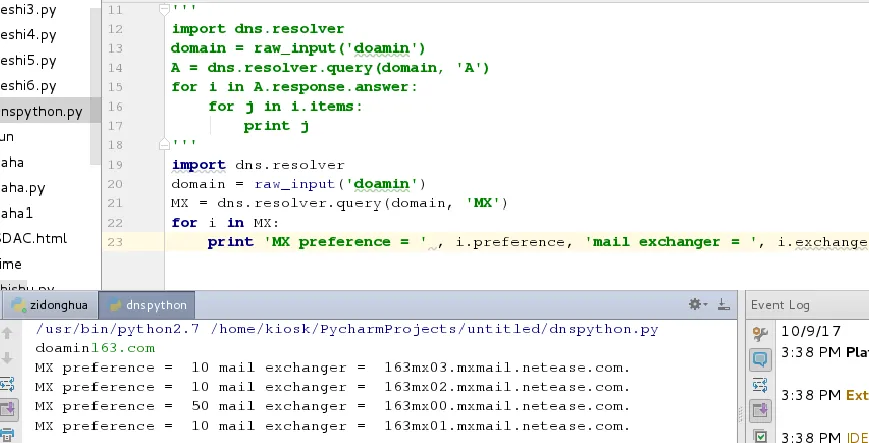Click the down stack trace arrow

click(x=7, y=358)
